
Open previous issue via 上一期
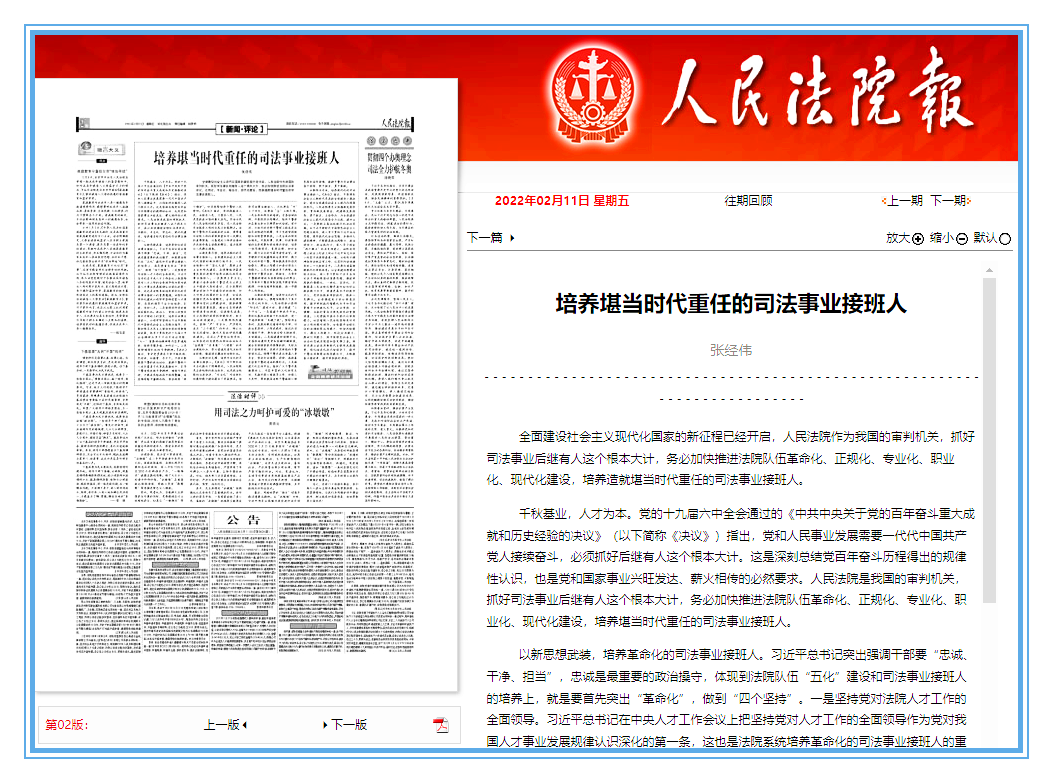[903, 201]
